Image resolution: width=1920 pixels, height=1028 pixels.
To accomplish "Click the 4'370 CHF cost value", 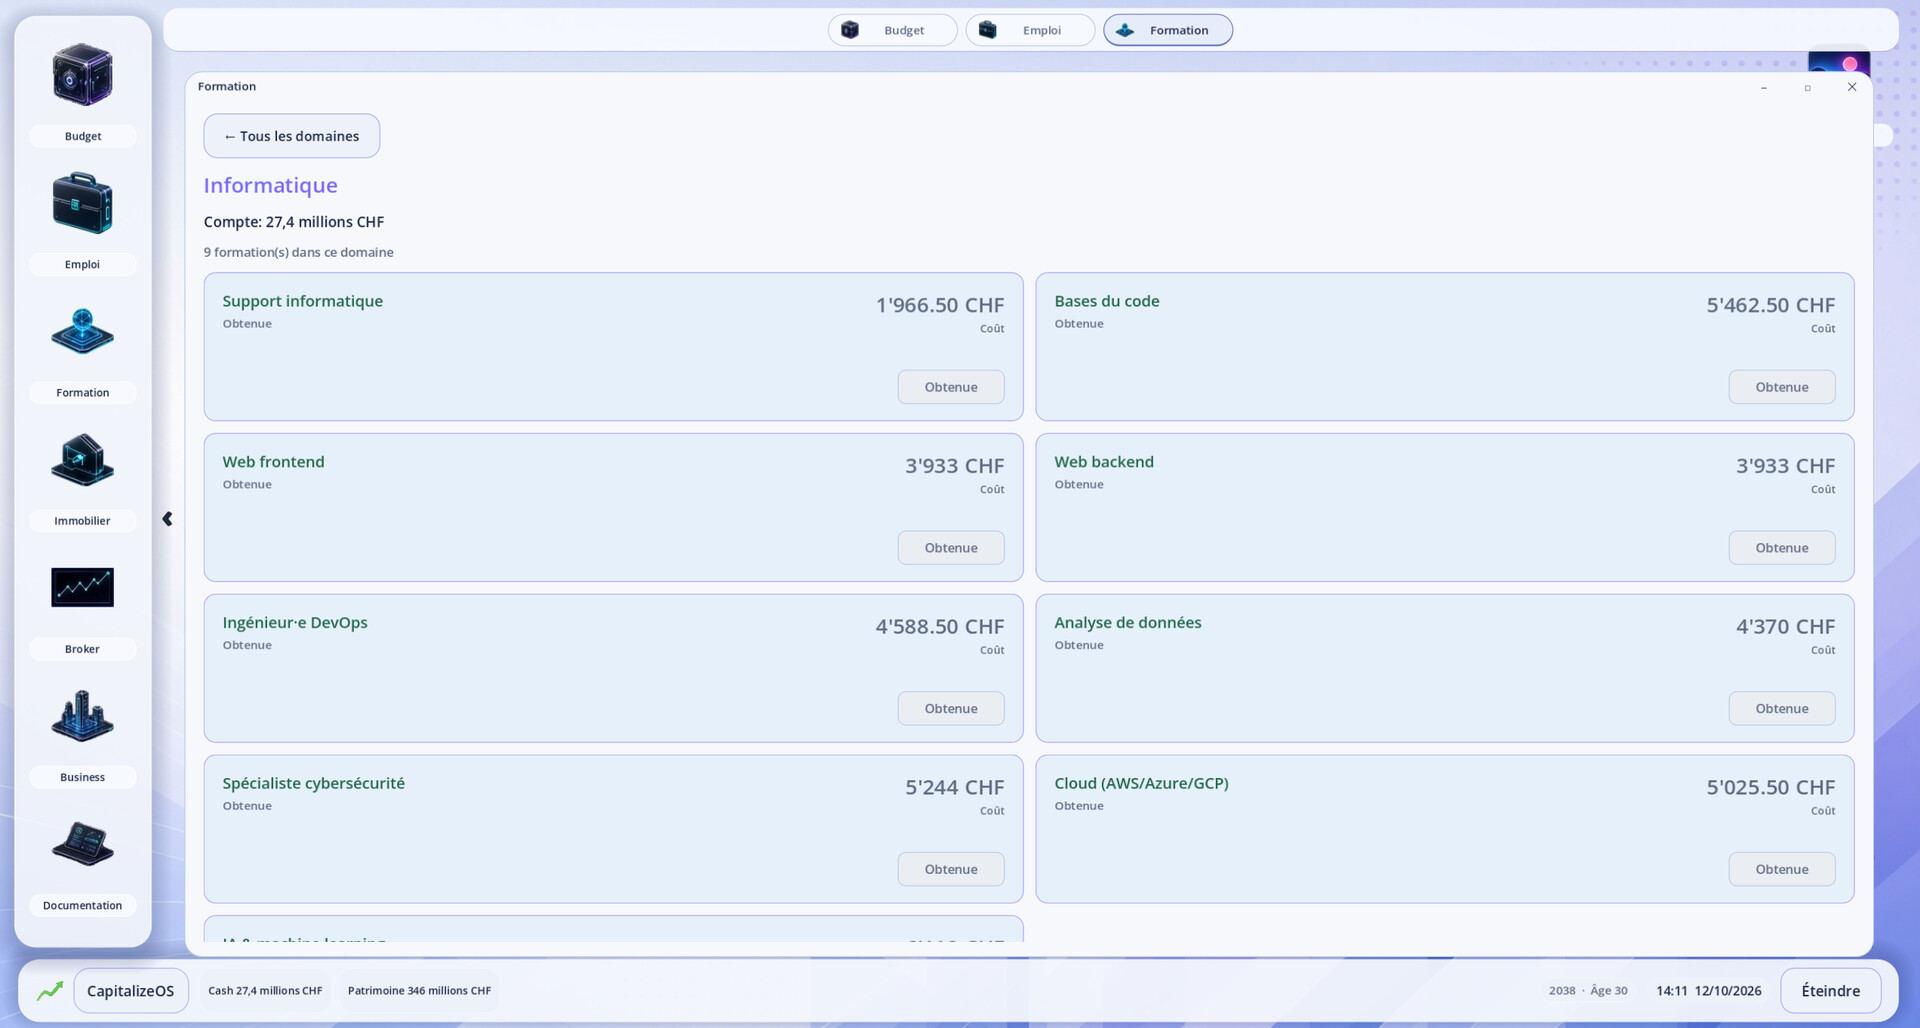I will (1785, 627).
